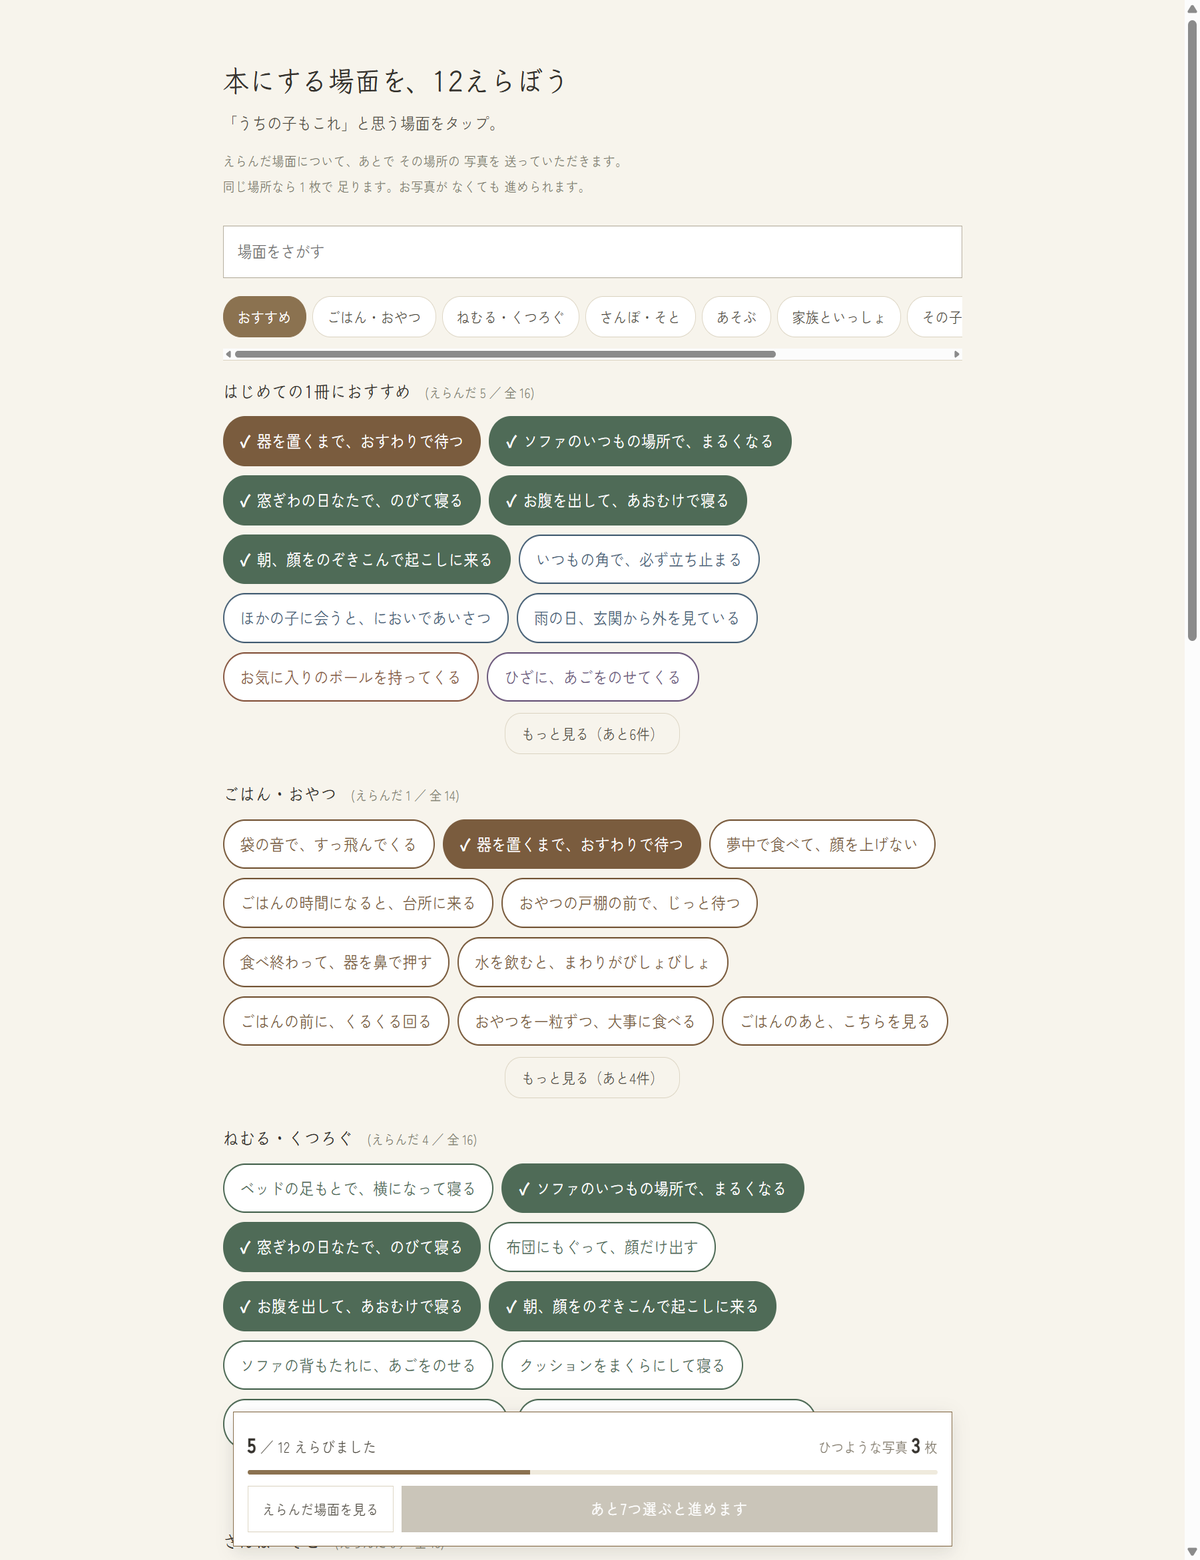Uncheck 朝、顔をのぞきこんで起こしに来る under はじめての1冊におすすめ
1200x1560 pixels.
(367, 560)
